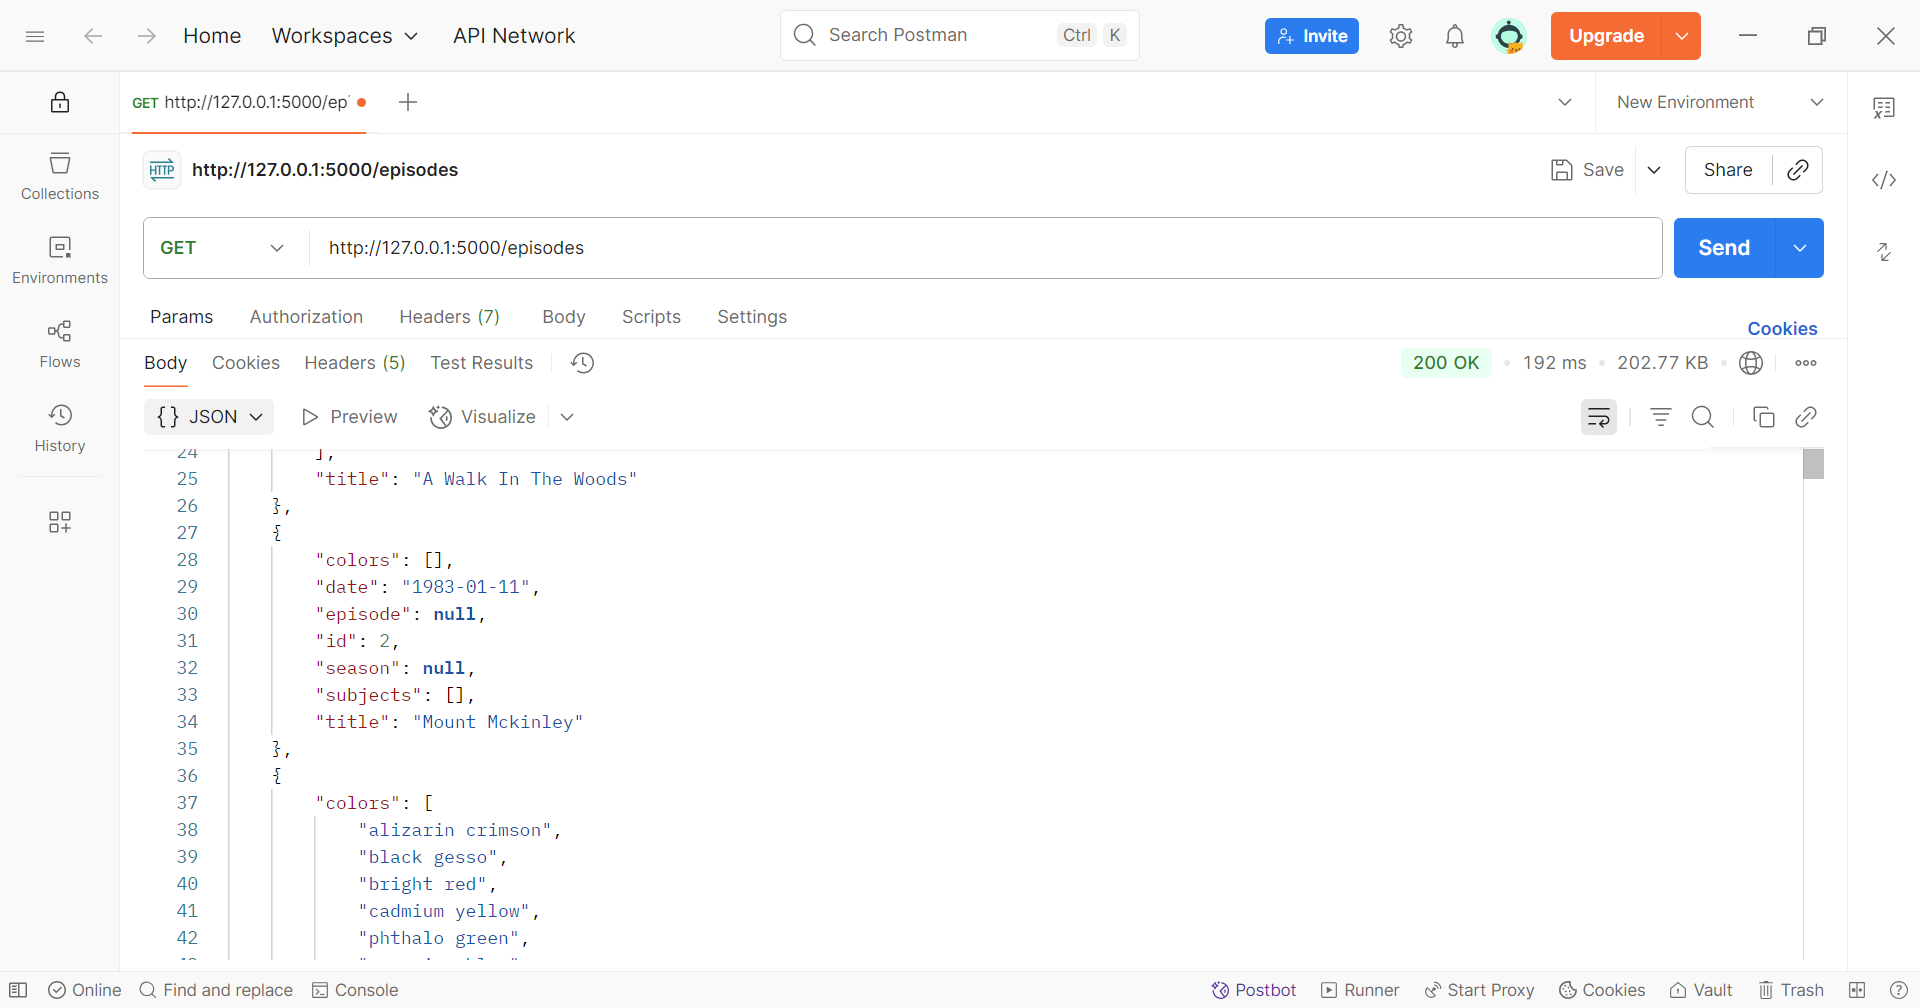
Task: Open the History sidebar panel
Action: tap(60, 428)
